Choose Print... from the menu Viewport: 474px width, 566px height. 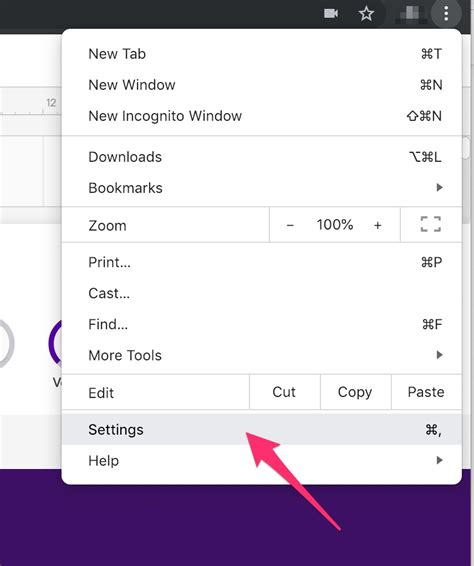(262, 262)
